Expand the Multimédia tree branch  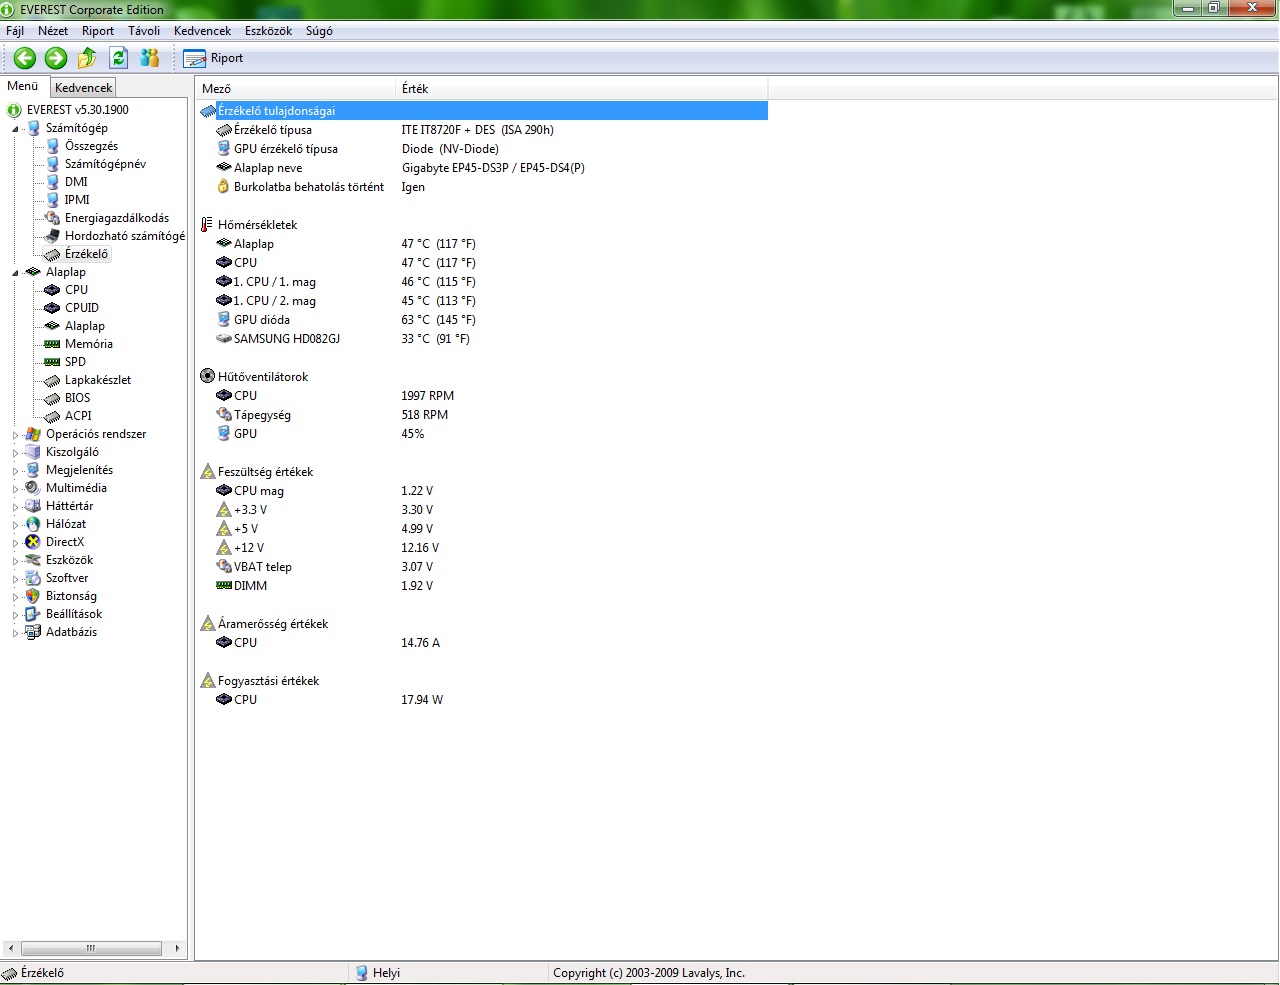coord(15,489)
